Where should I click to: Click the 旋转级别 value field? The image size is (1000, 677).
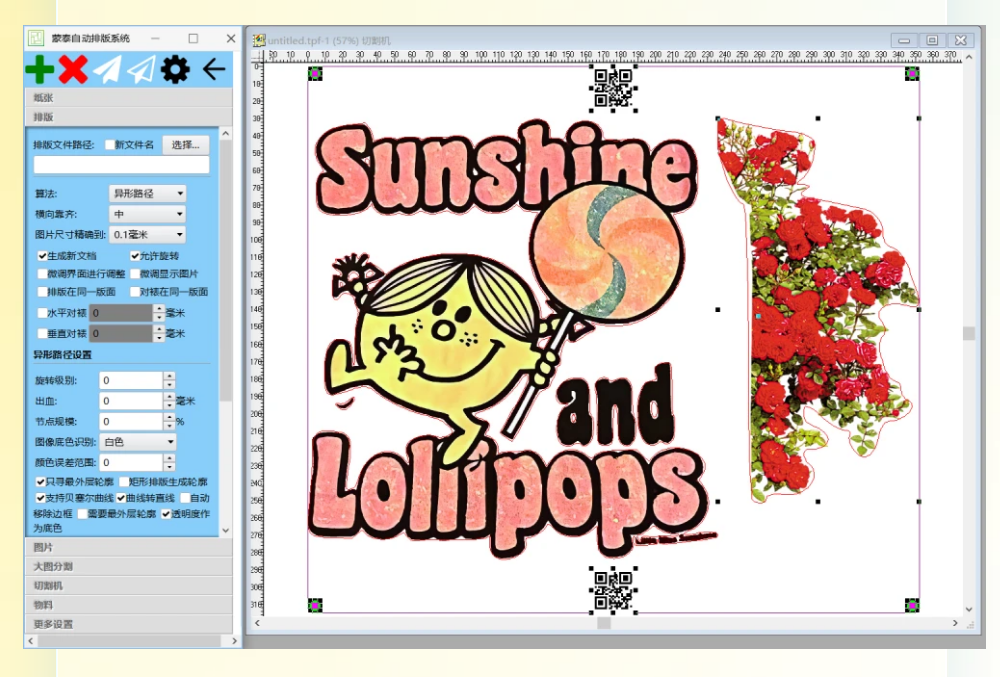tap(131, 381)
